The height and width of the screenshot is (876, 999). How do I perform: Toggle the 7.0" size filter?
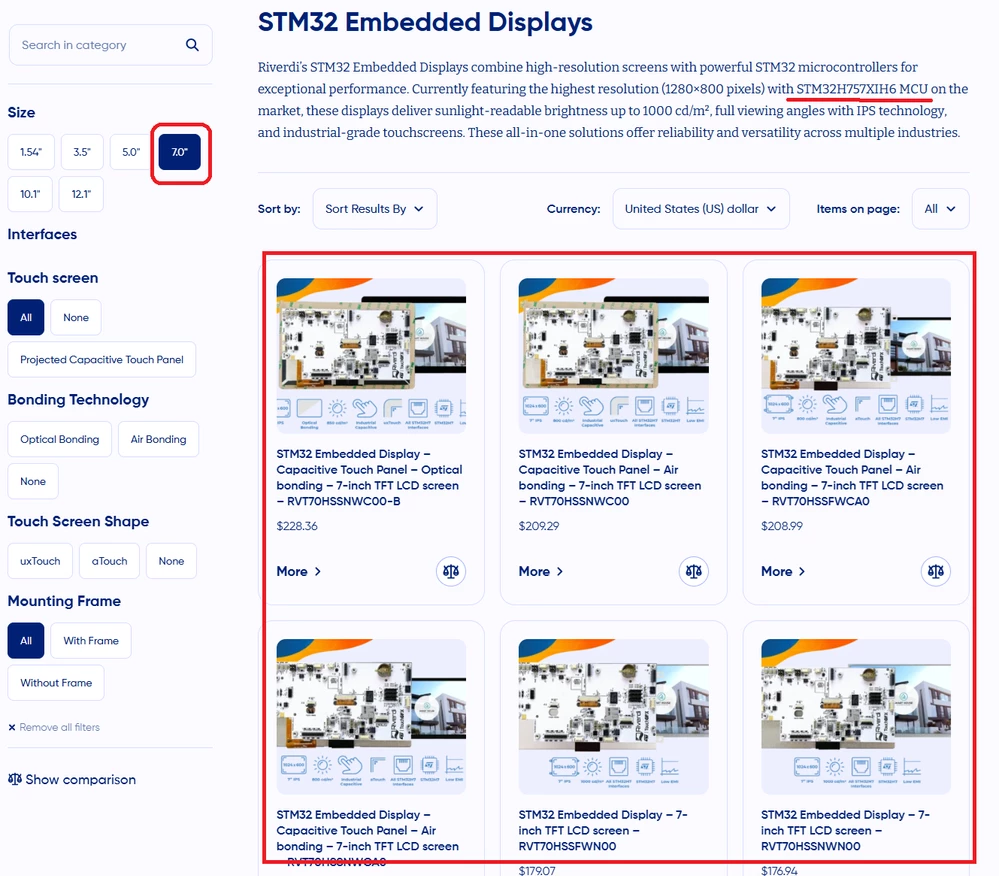(180, 152)
